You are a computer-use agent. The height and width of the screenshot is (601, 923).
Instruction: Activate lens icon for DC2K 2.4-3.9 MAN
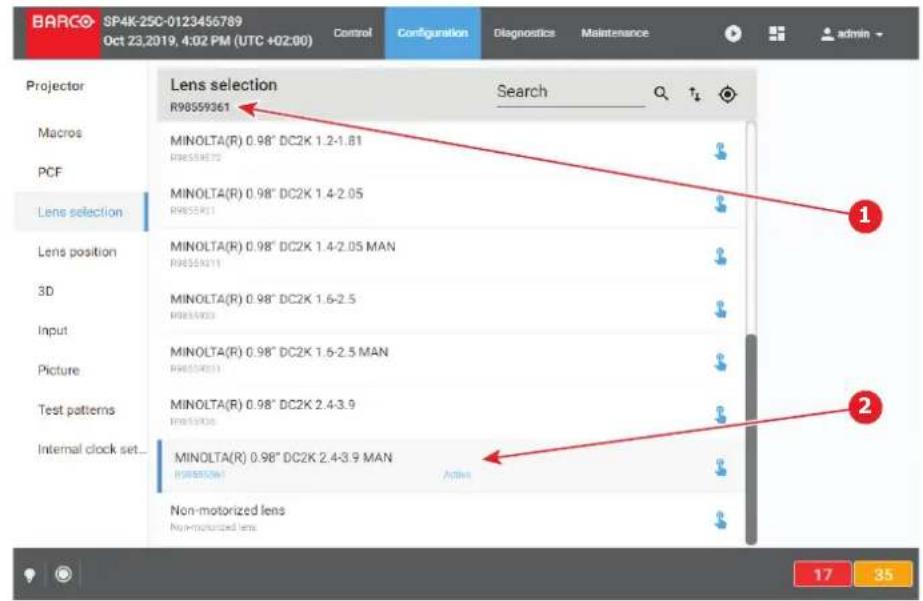click(721, 467)
